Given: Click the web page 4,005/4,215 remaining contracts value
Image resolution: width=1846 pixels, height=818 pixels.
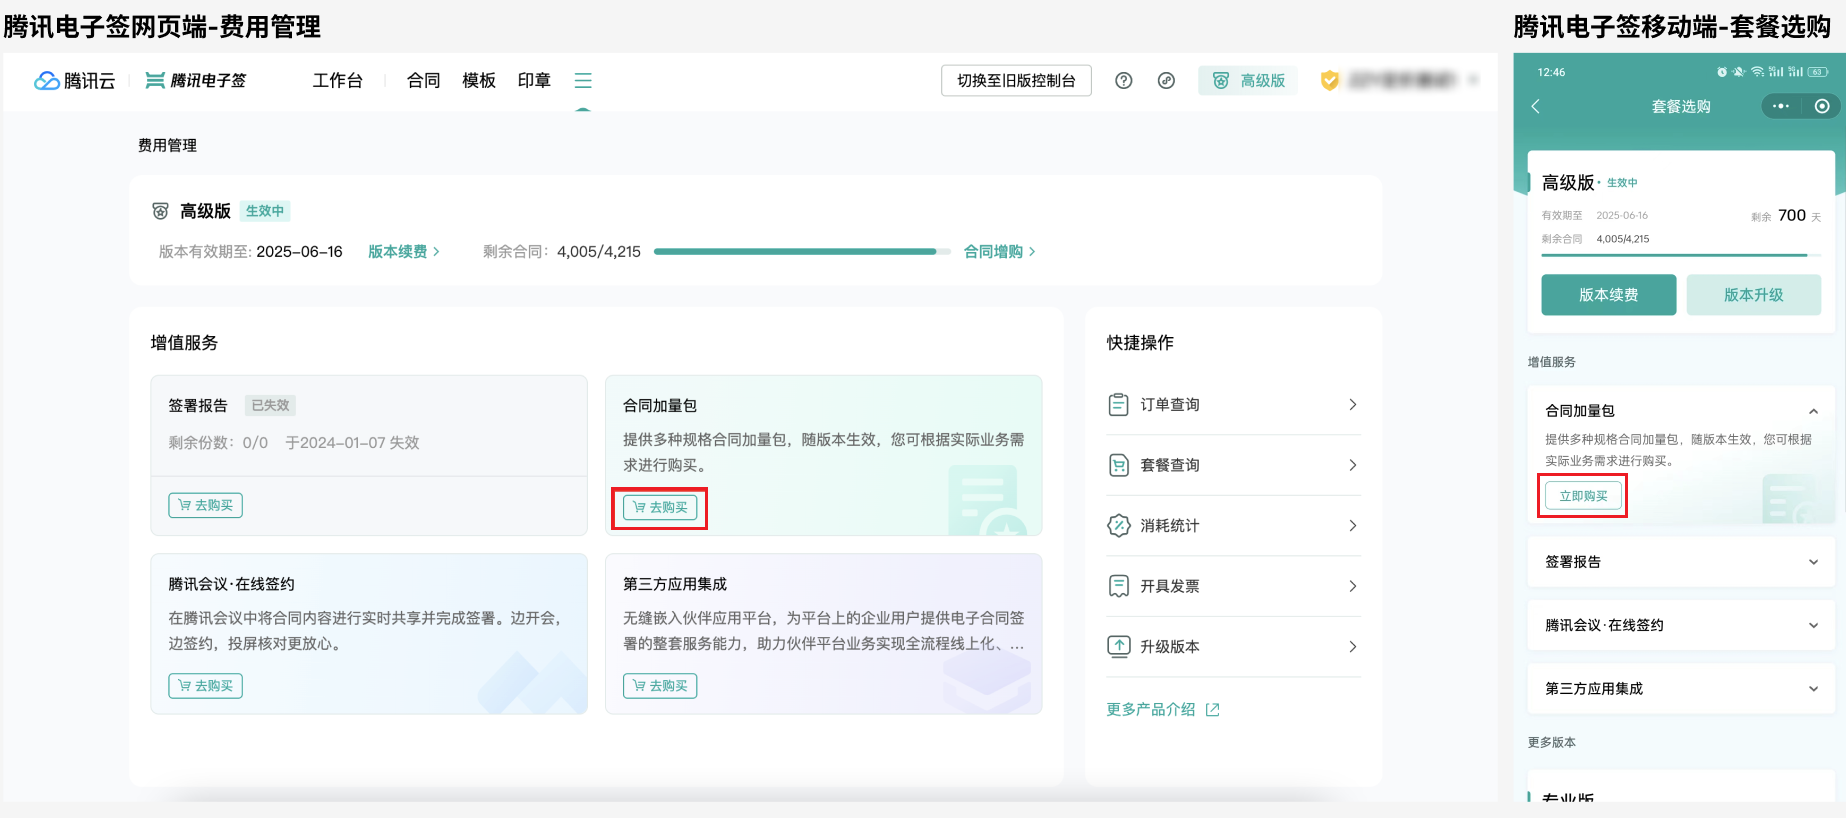Looking at the screenshot, I should coord(599,252).
